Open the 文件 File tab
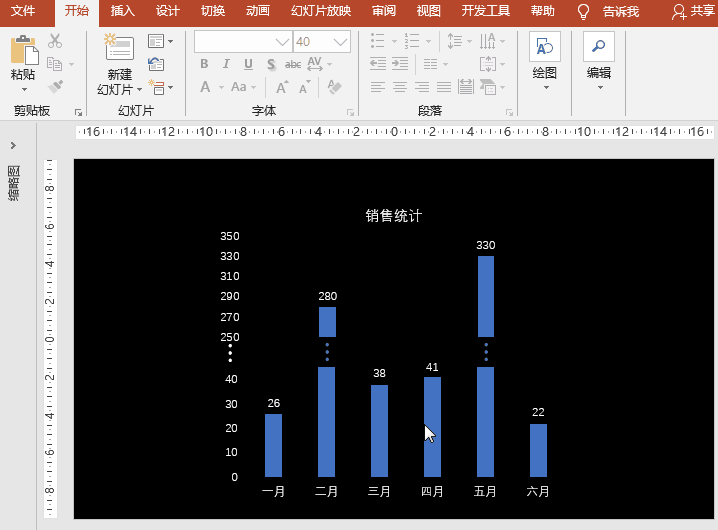718x530 pixels. pos(23,11)
